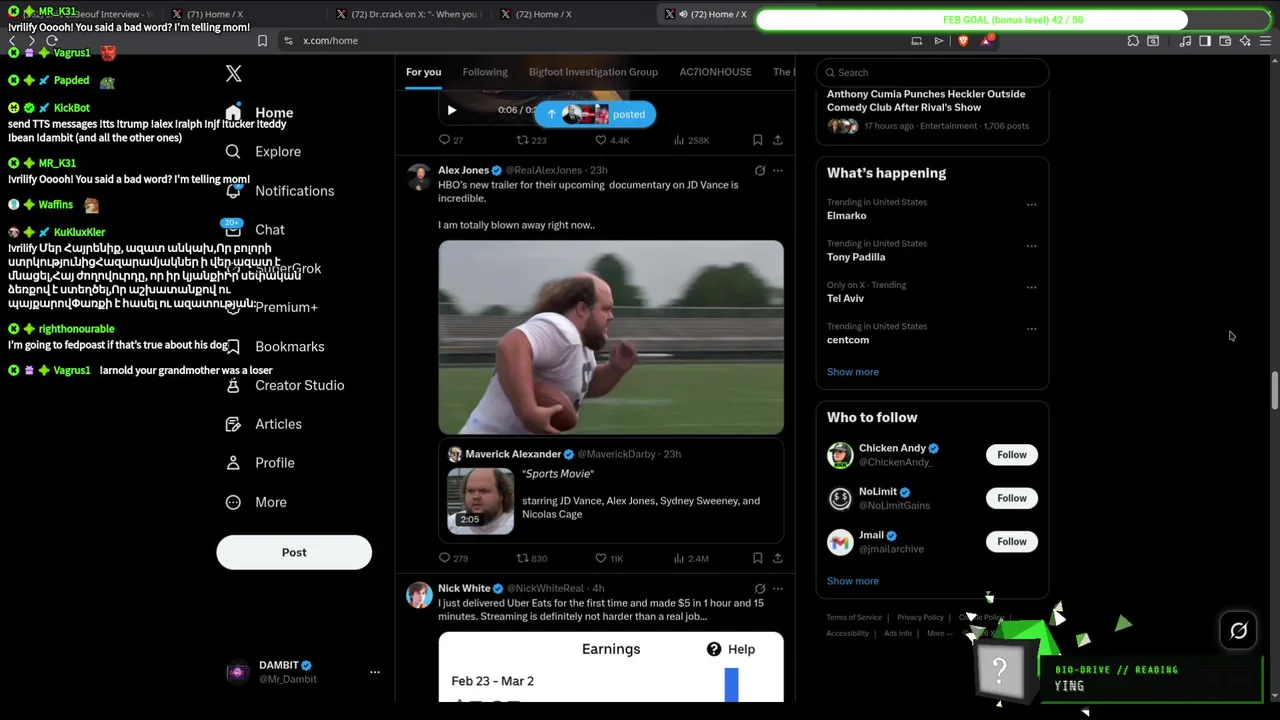Open Explore in the sidebar
This screenshot has width=1280, height=720.
278,152
